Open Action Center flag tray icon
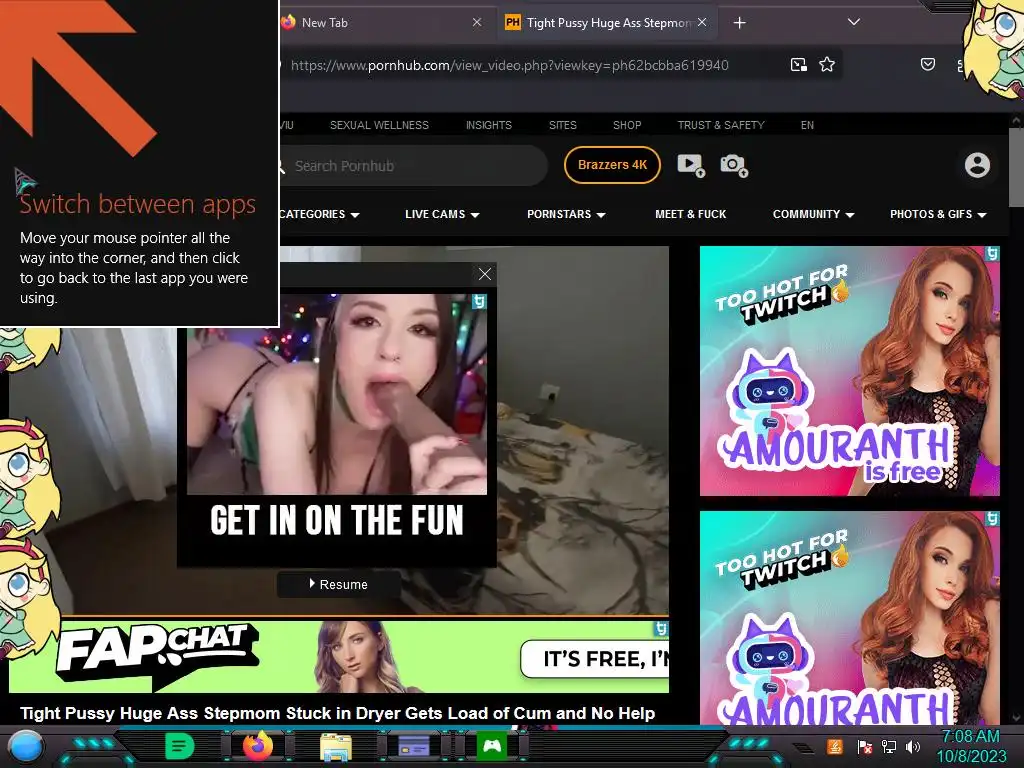The width and height of the screenshot is (1024, 768). point(864,746)
